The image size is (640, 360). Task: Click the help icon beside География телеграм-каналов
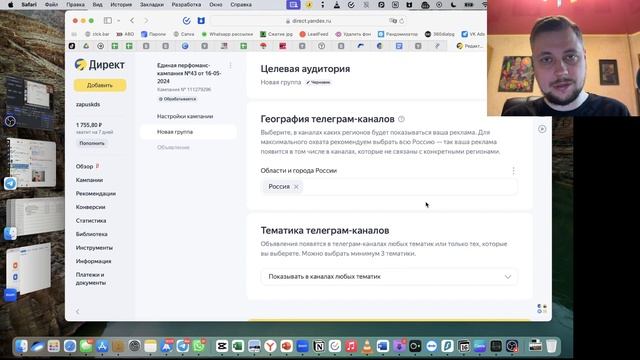[x=401, y=119]
